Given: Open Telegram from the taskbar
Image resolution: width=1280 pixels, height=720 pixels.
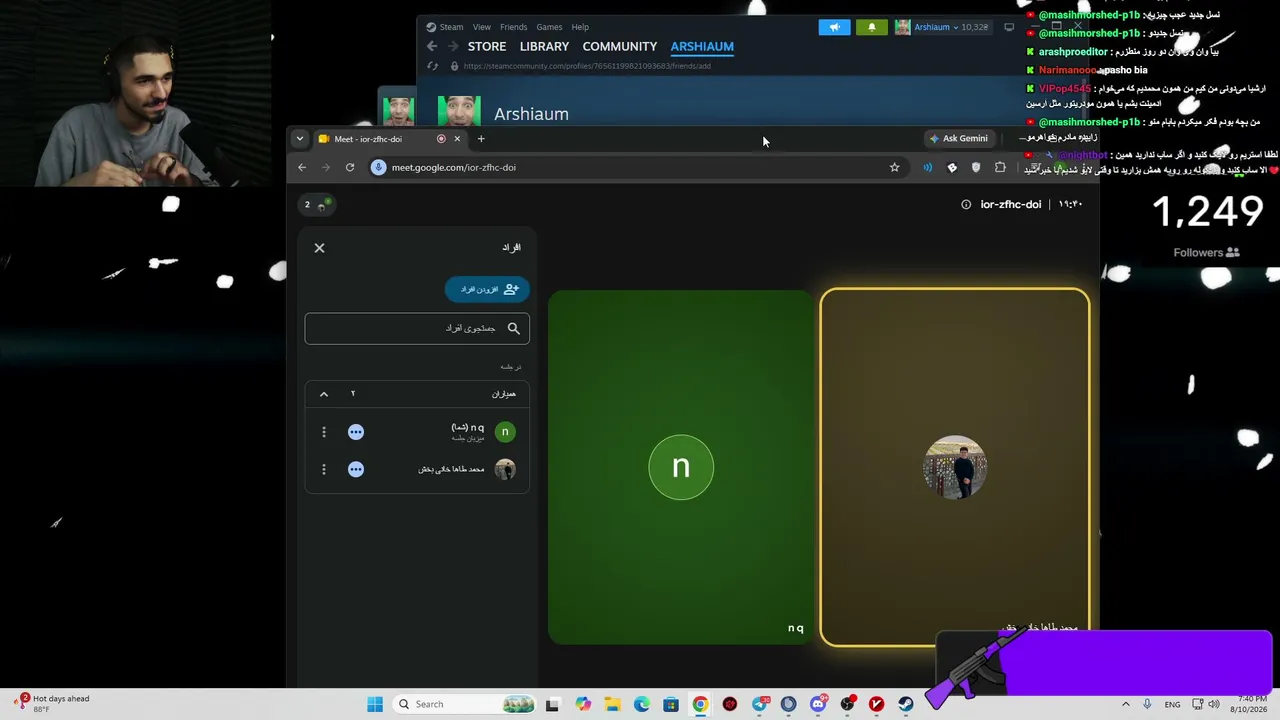Looking at the screenshot, I should pos(760,704).
